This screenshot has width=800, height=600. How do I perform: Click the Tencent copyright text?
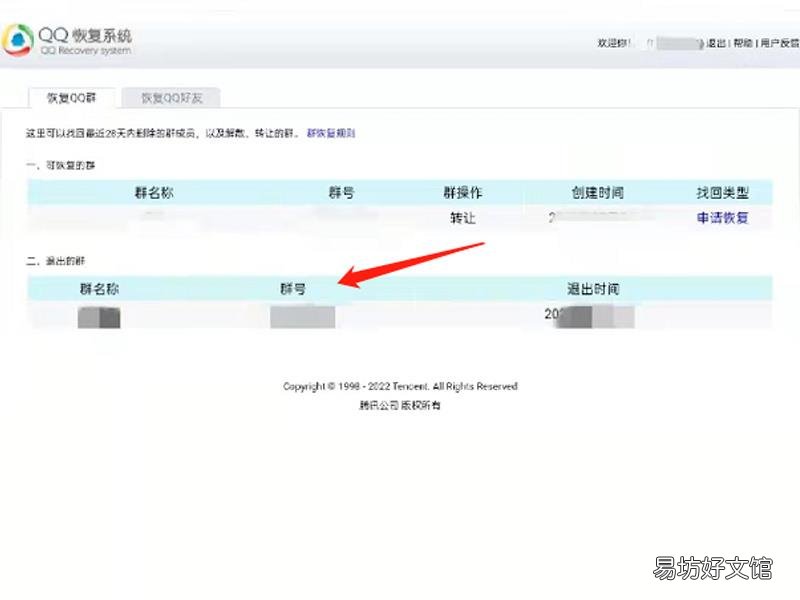tap(401, 386)
